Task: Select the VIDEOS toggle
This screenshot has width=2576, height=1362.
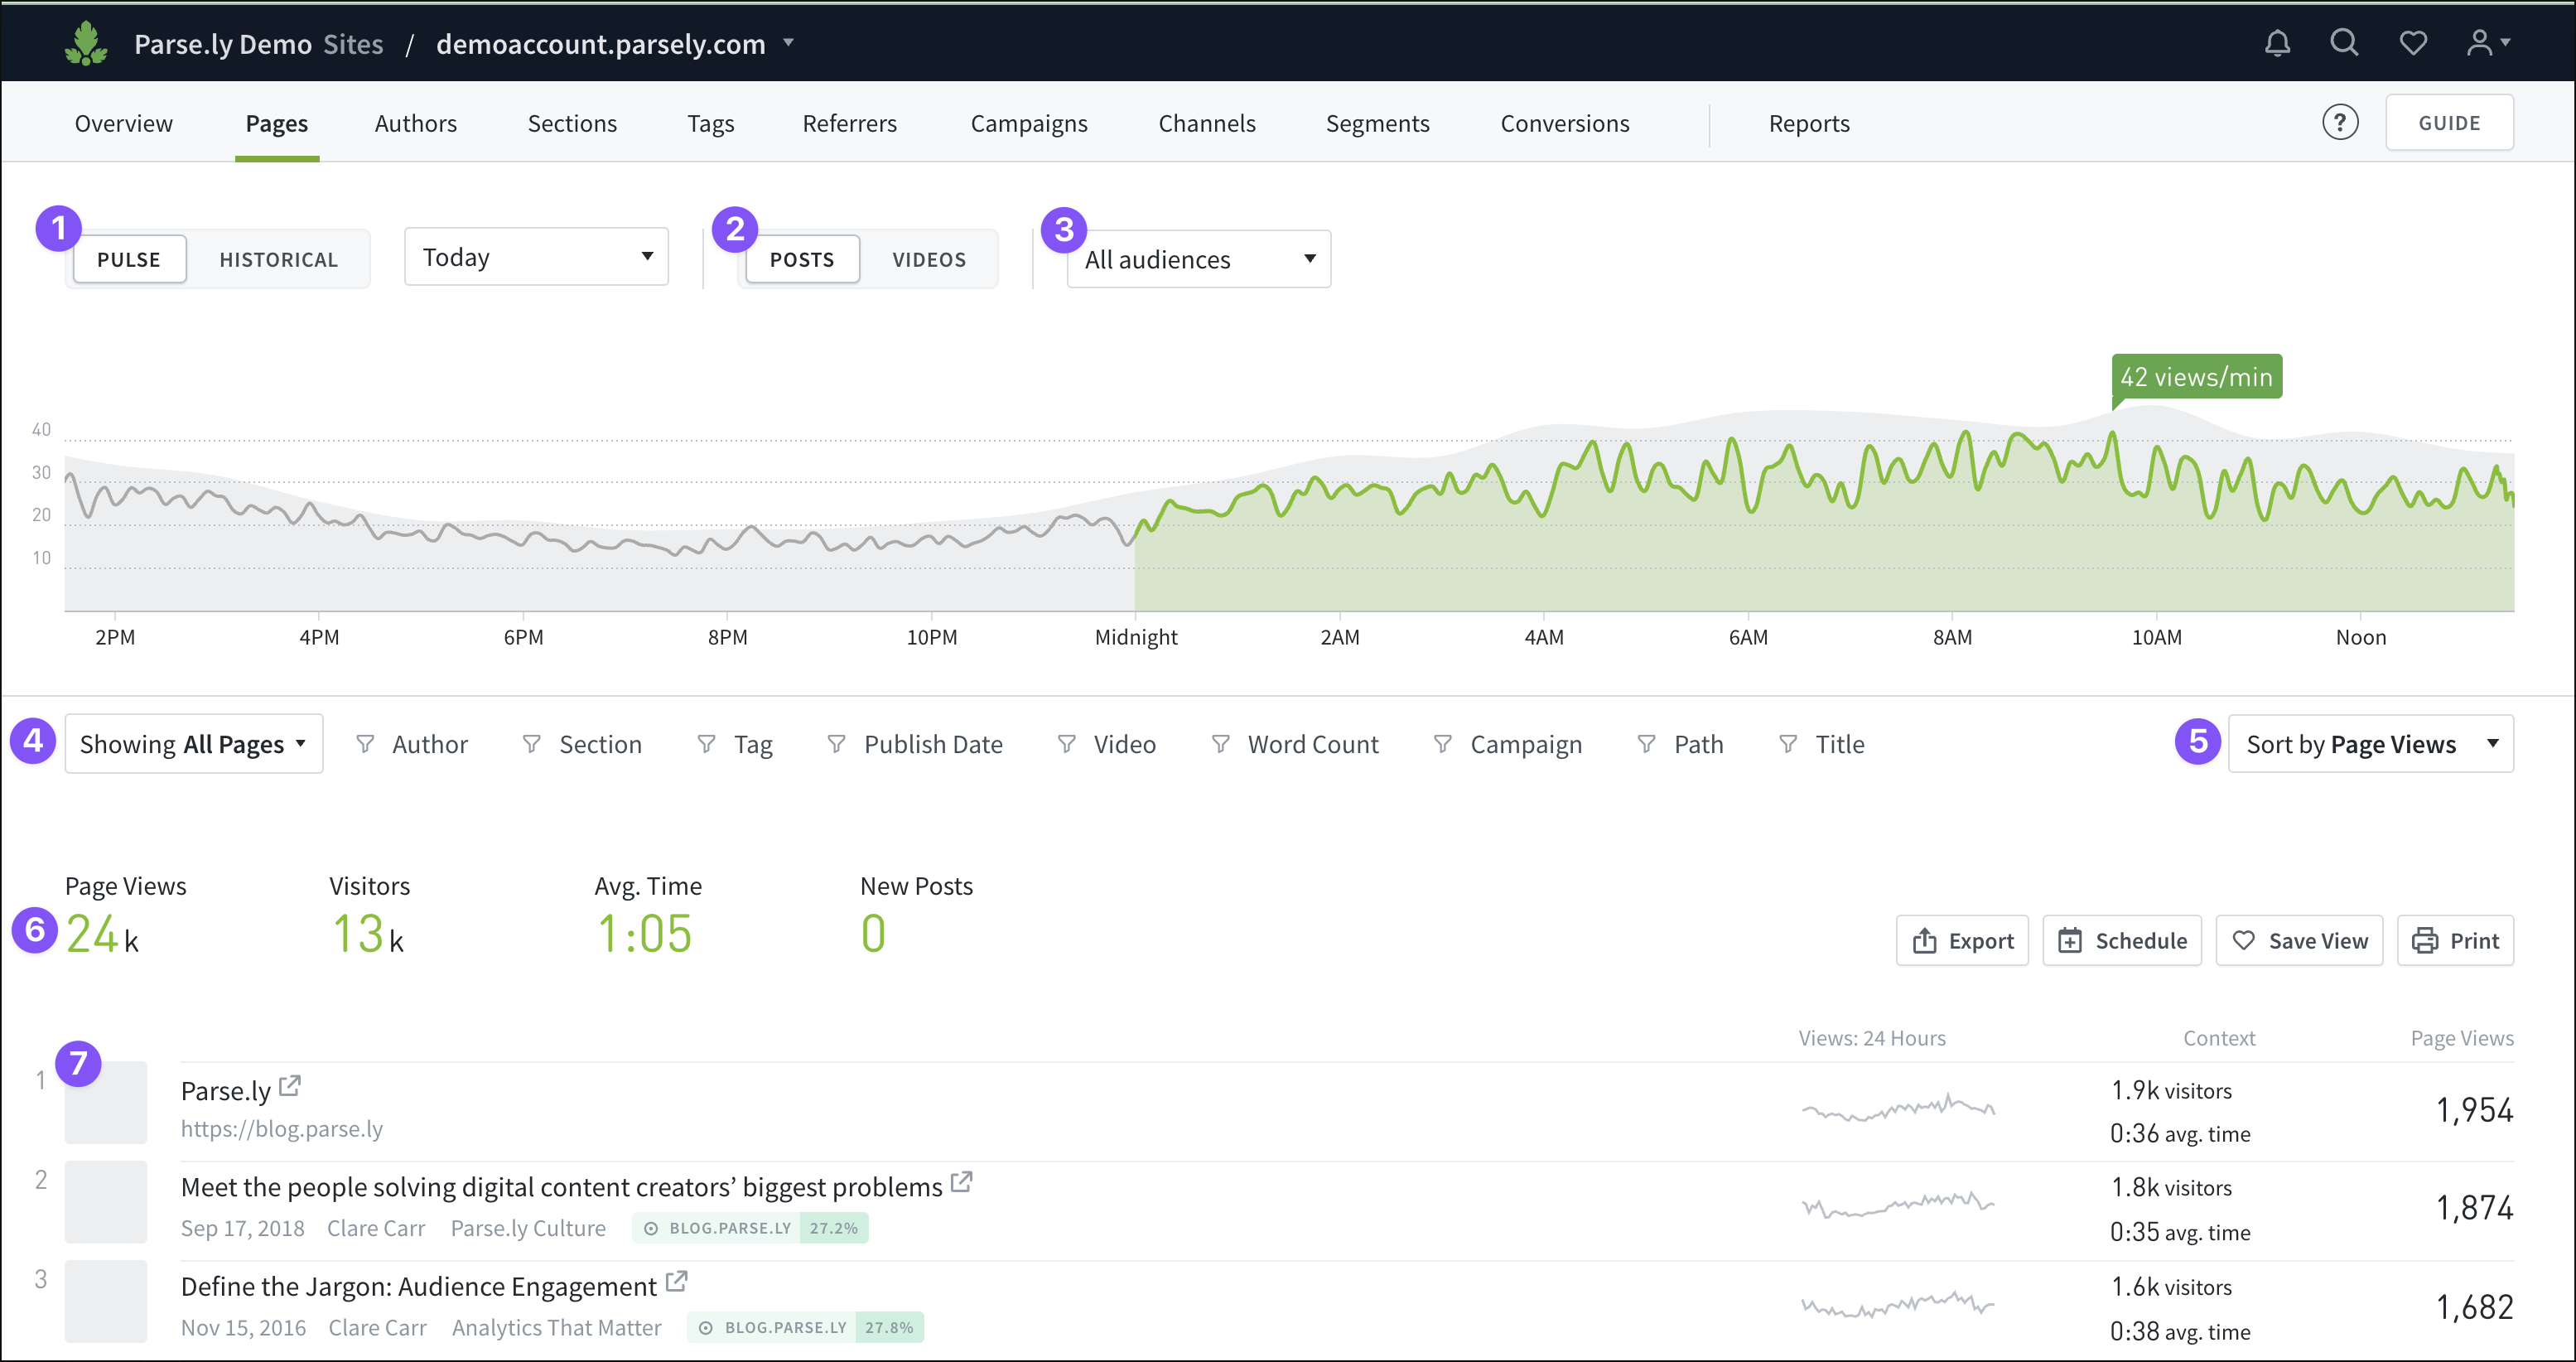Action: coord(929,259)
